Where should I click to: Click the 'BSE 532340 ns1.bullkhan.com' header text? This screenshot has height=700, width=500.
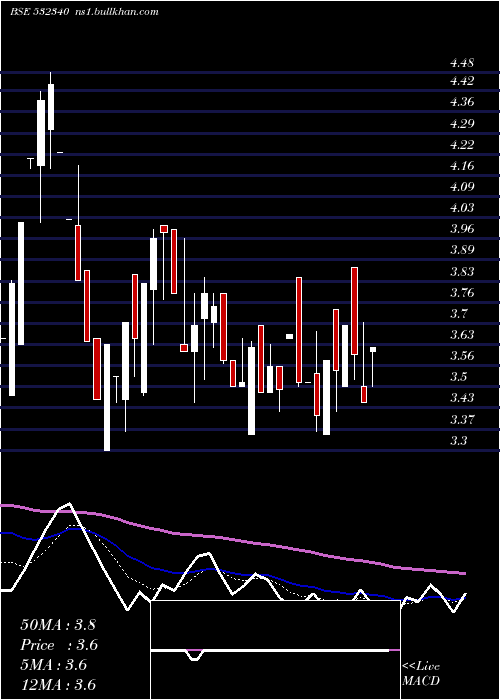[84, 12]
